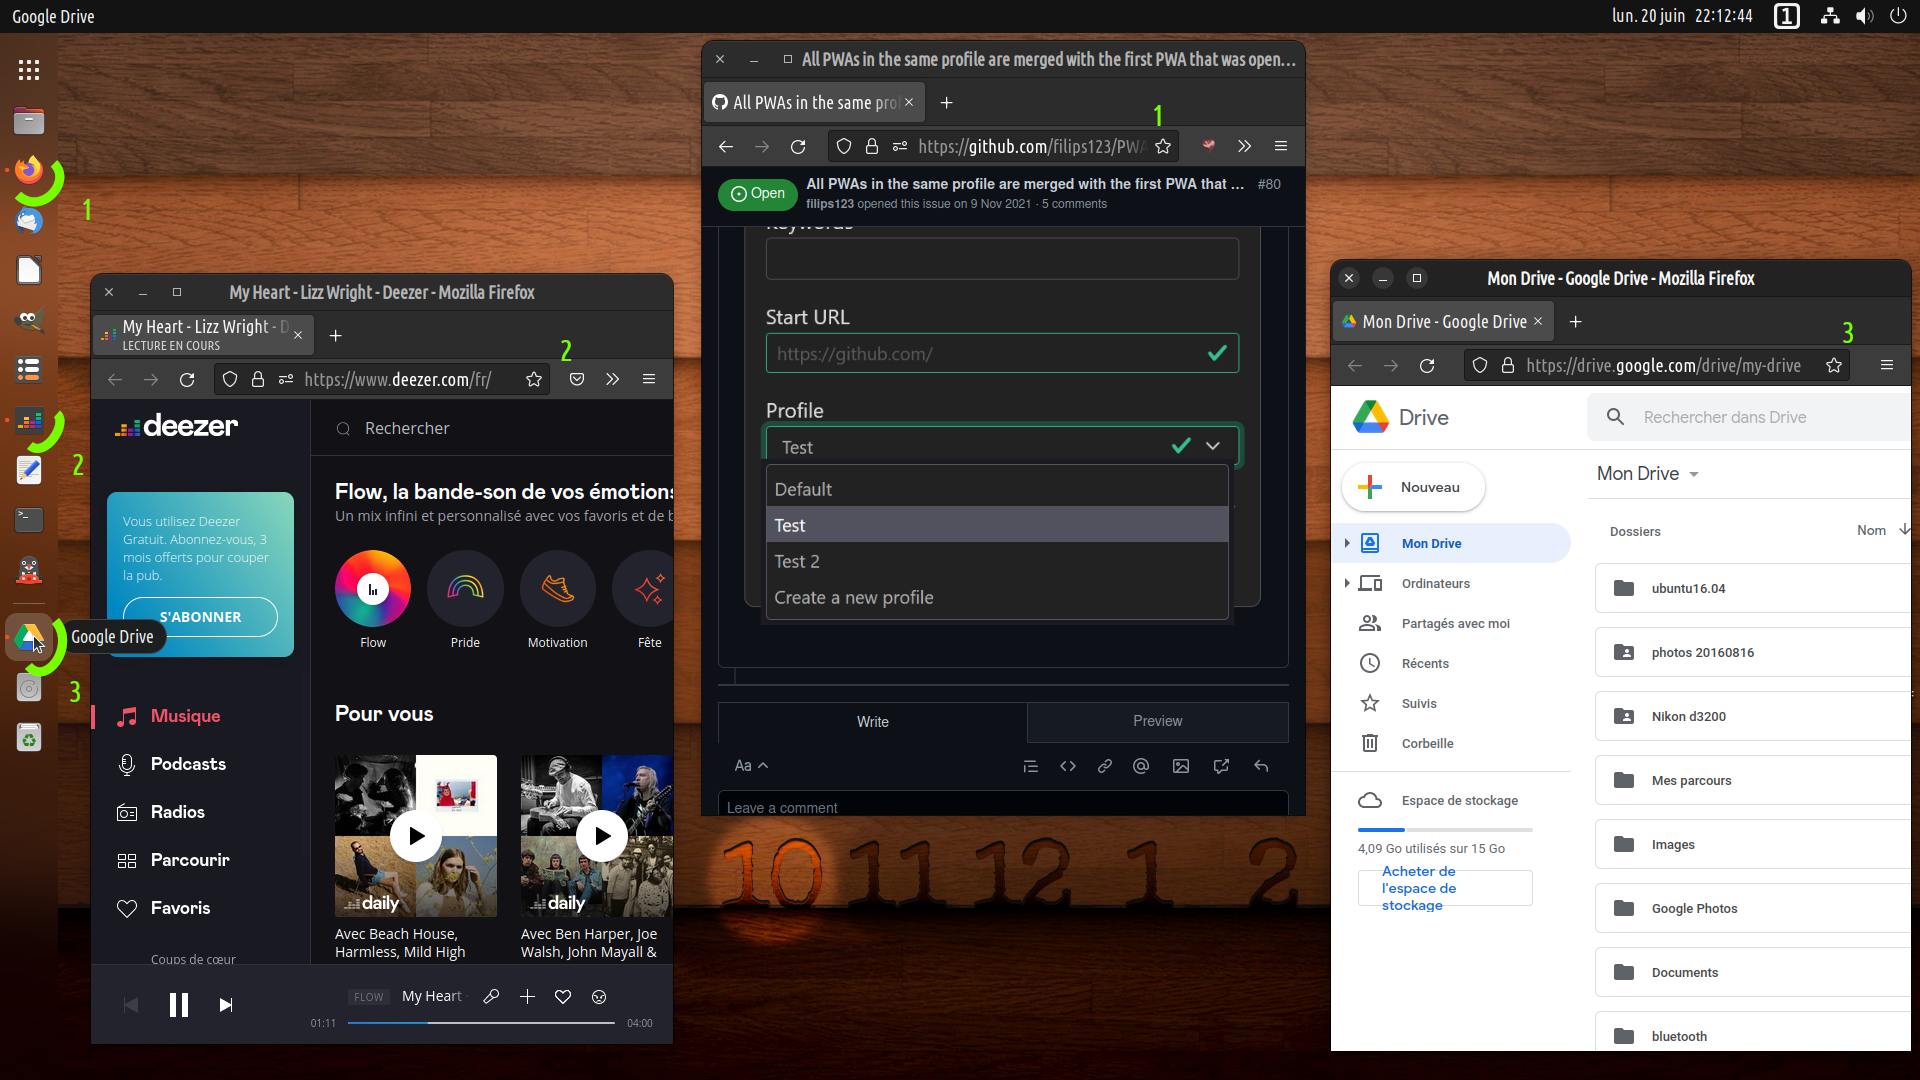Reverse sort order arrow next to Nom

click(1903, 530)
